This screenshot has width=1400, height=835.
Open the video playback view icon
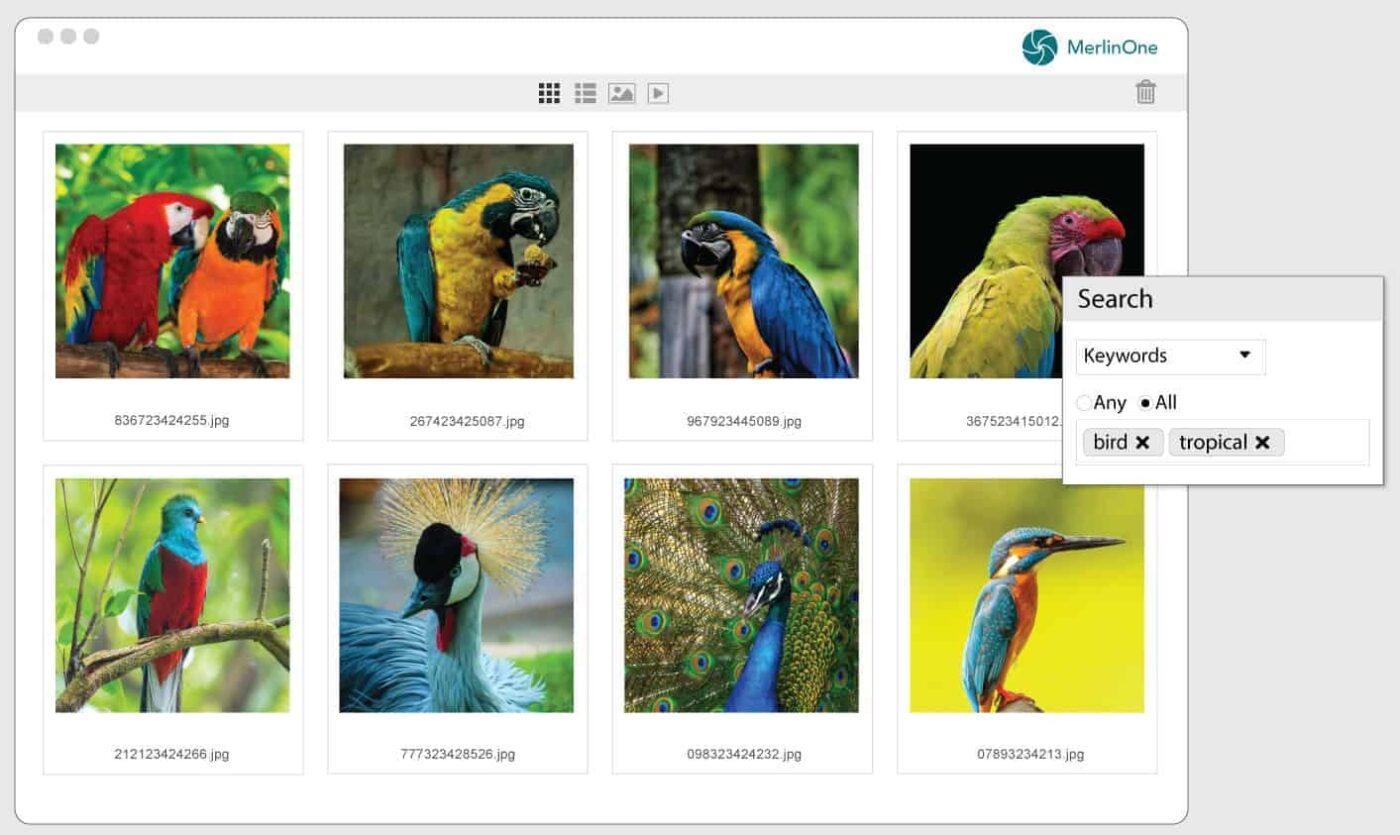(658, 93)
